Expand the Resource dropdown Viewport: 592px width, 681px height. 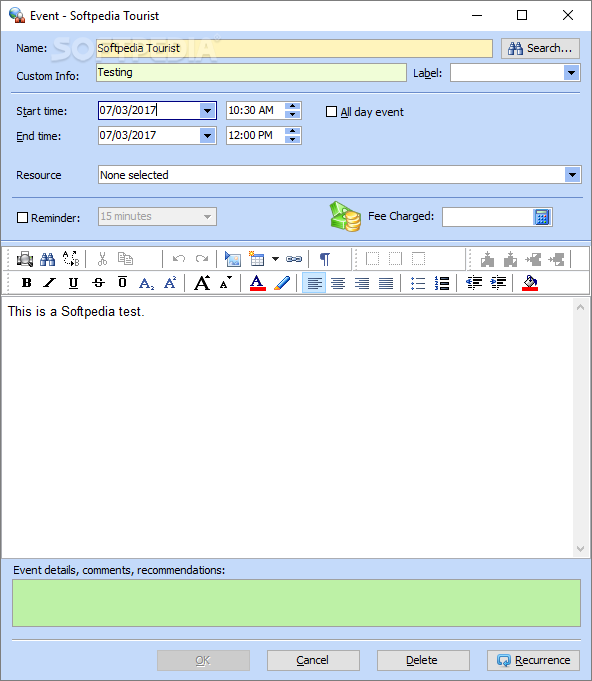click(572, 175)
